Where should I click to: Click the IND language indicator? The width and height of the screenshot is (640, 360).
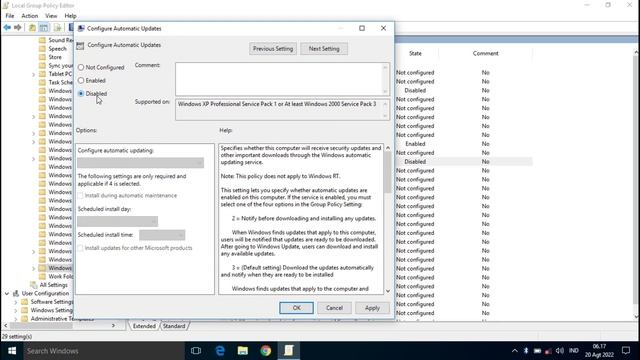(x=573, y=351)
